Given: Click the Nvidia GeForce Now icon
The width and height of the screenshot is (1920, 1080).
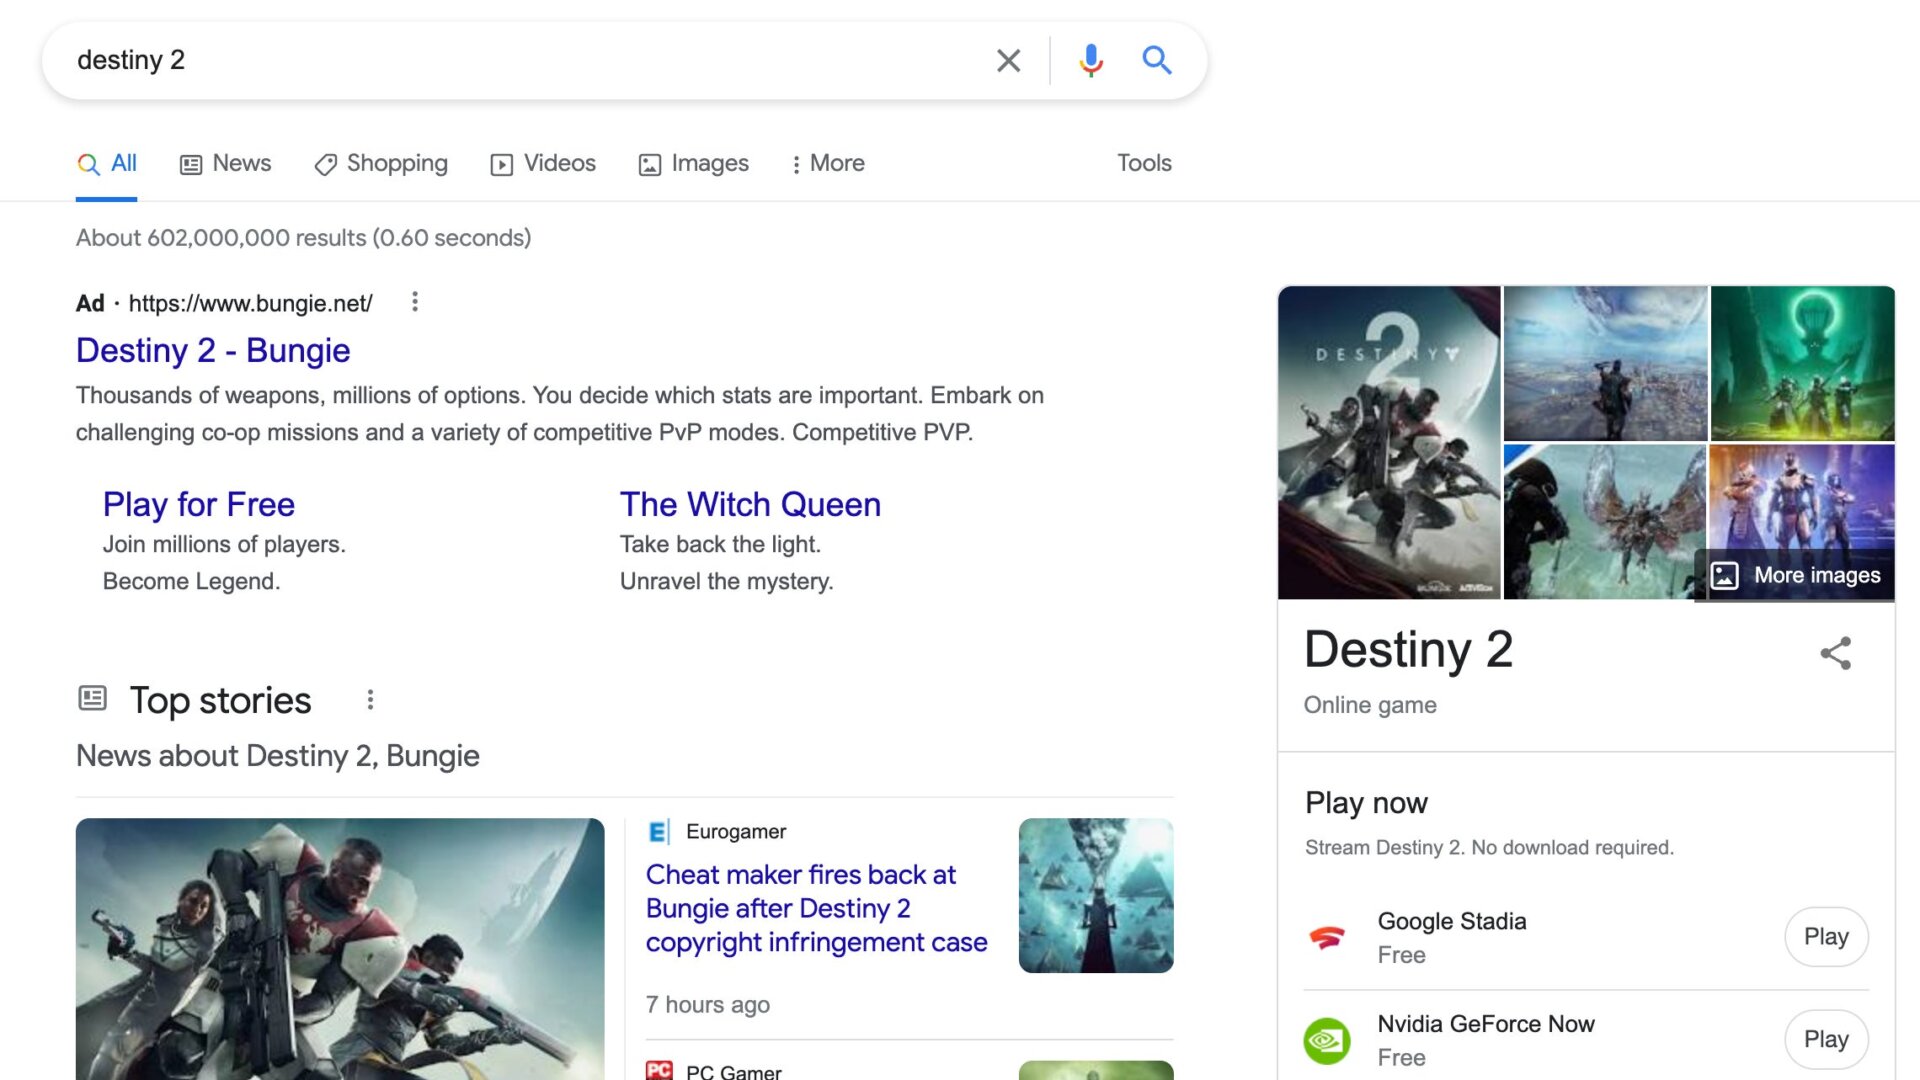Looking at the screenshot, I should pyautogui.click(x=1327, y=1039).
